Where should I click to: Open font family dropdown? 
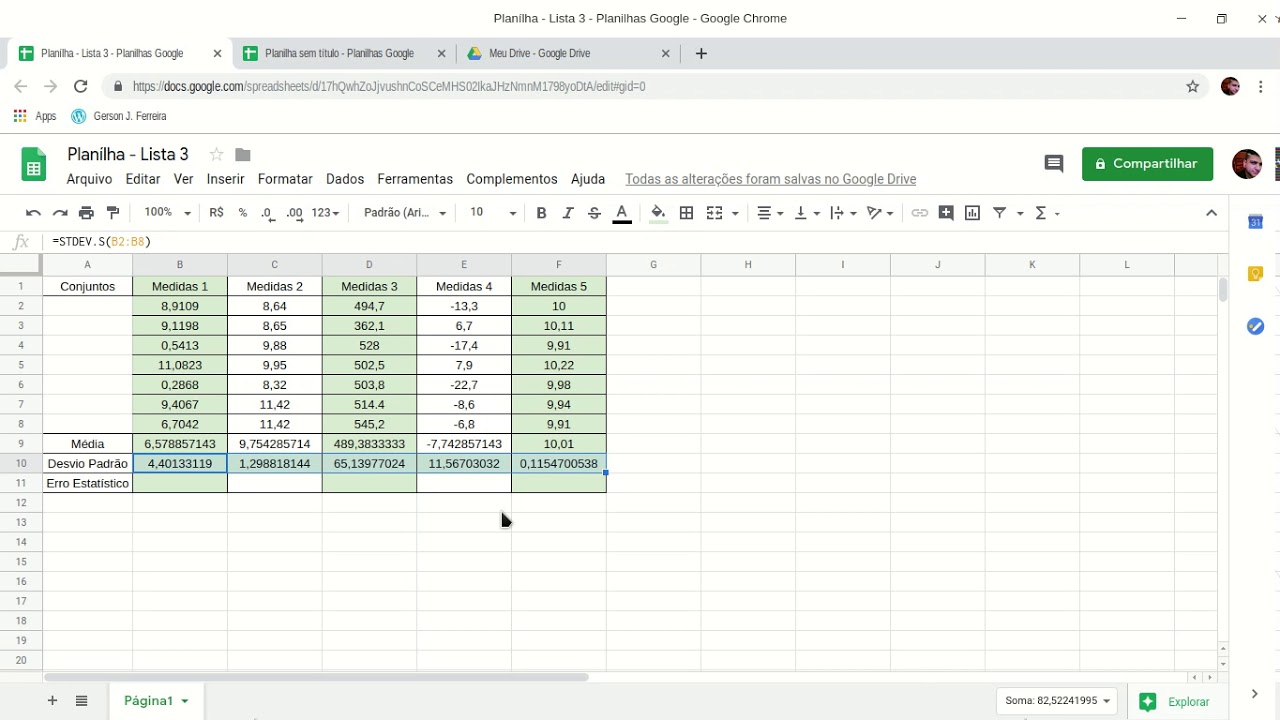click(x=405, y=213)
